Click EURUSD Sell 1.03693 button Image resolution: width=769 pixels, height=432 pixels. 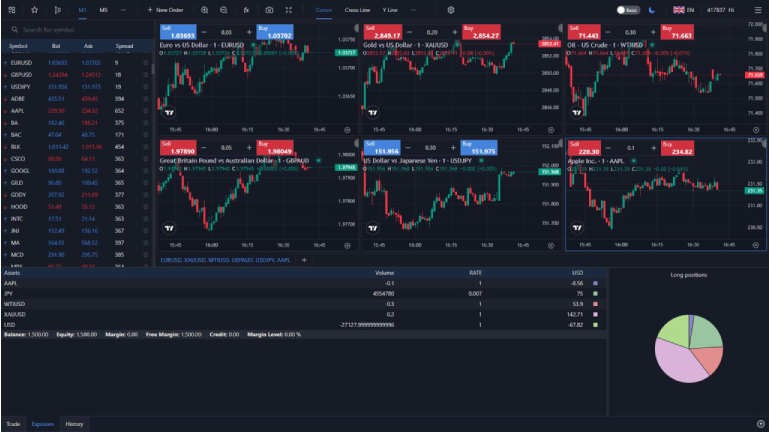point(178,32)
